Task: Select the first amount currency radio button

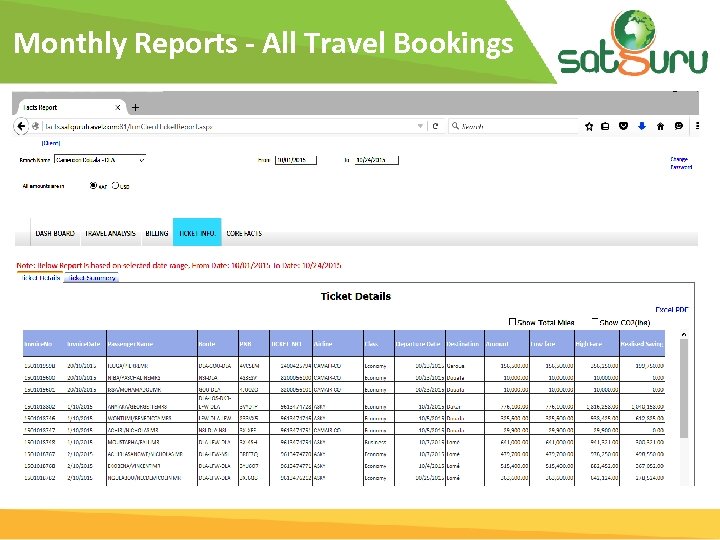Action: 93,186
